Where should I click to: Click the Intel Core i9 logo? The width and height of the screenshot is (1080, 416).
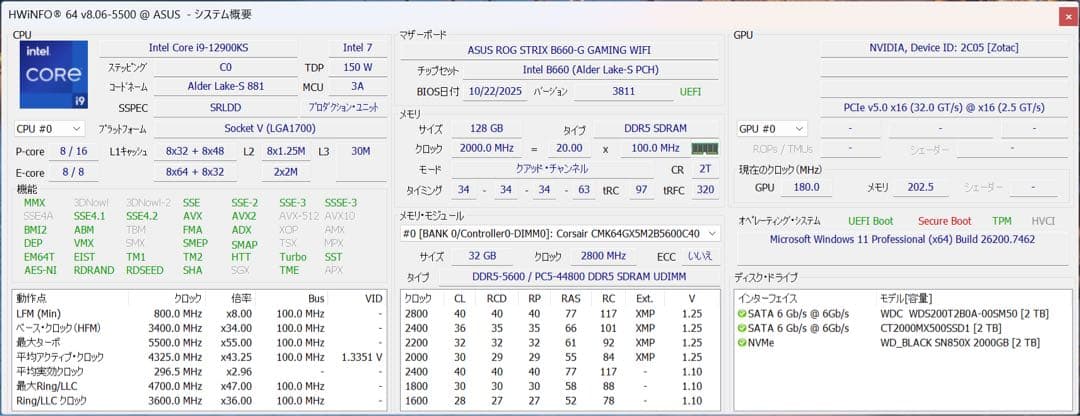click(x=53, y=74)
